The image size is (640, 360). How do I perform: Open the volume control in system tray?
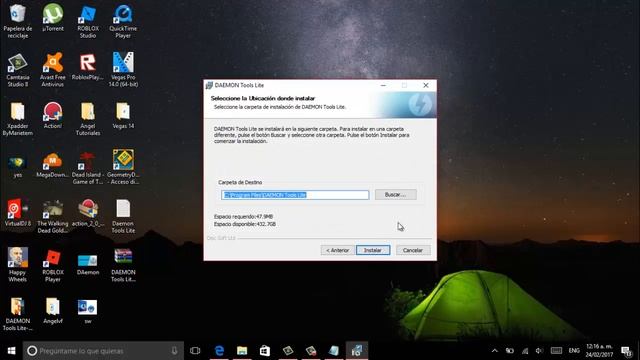539,351
